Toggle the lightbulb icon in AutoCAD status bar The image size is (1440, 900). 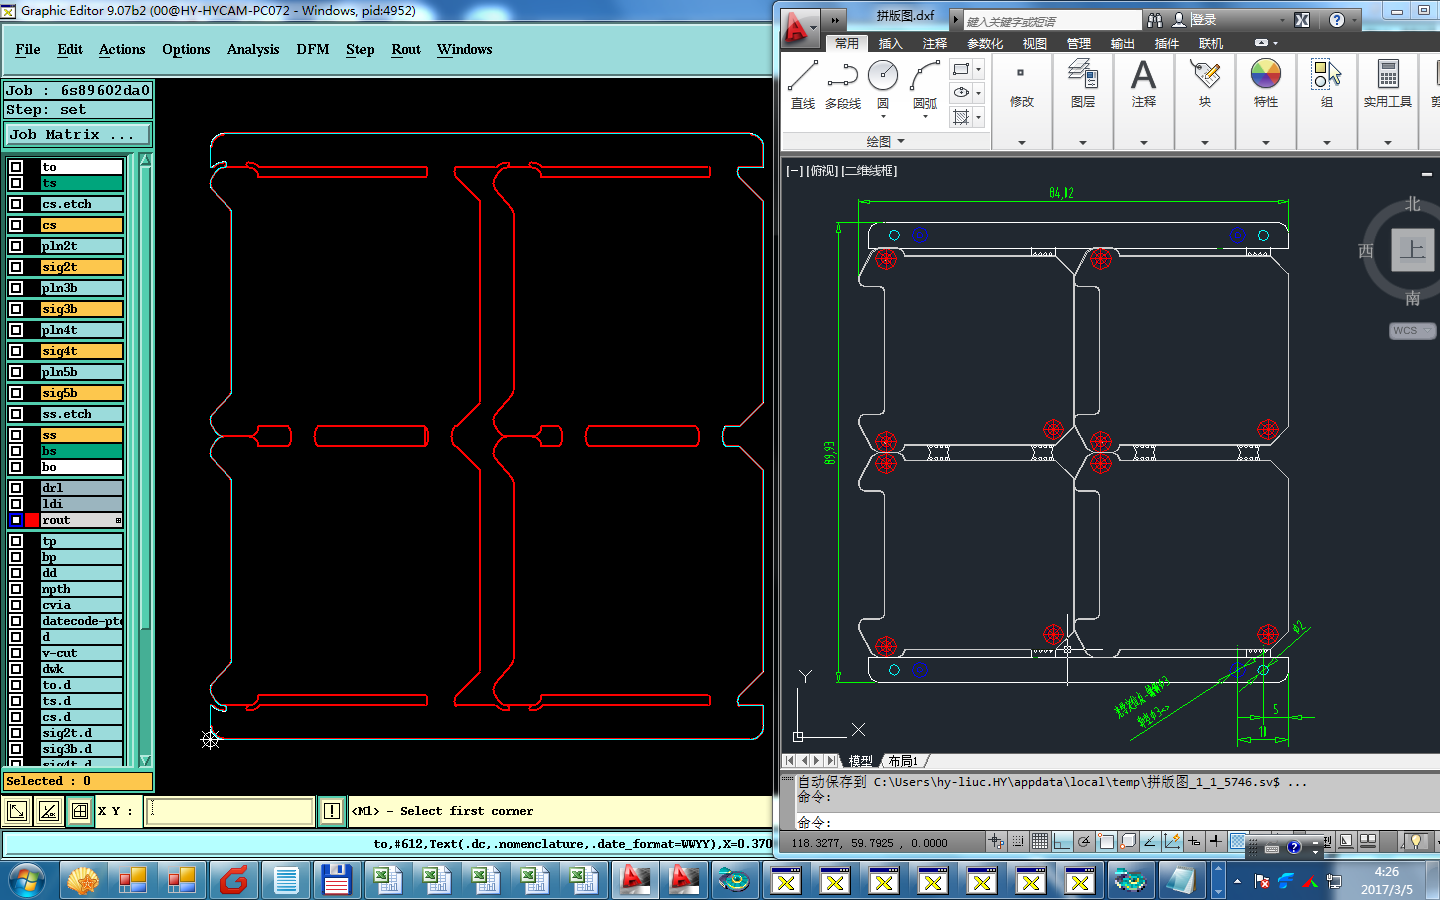1415,842
